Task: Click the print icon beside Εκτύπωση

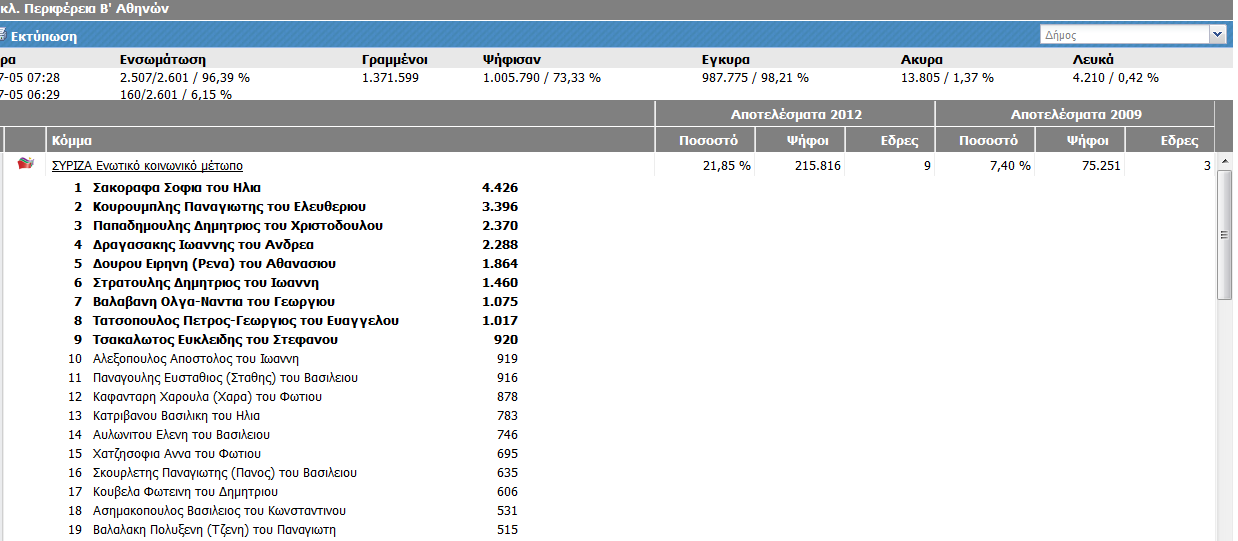Action: tap(3, 36)
